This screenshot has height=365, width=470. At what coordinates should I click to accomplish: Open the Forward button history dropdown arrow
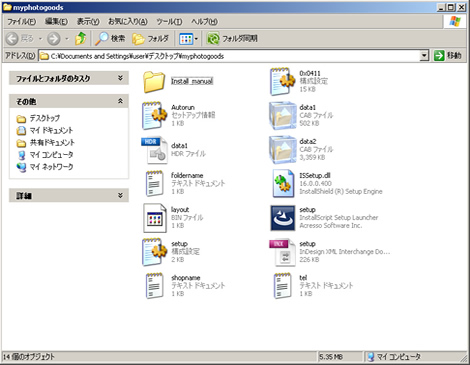(67, 39)
